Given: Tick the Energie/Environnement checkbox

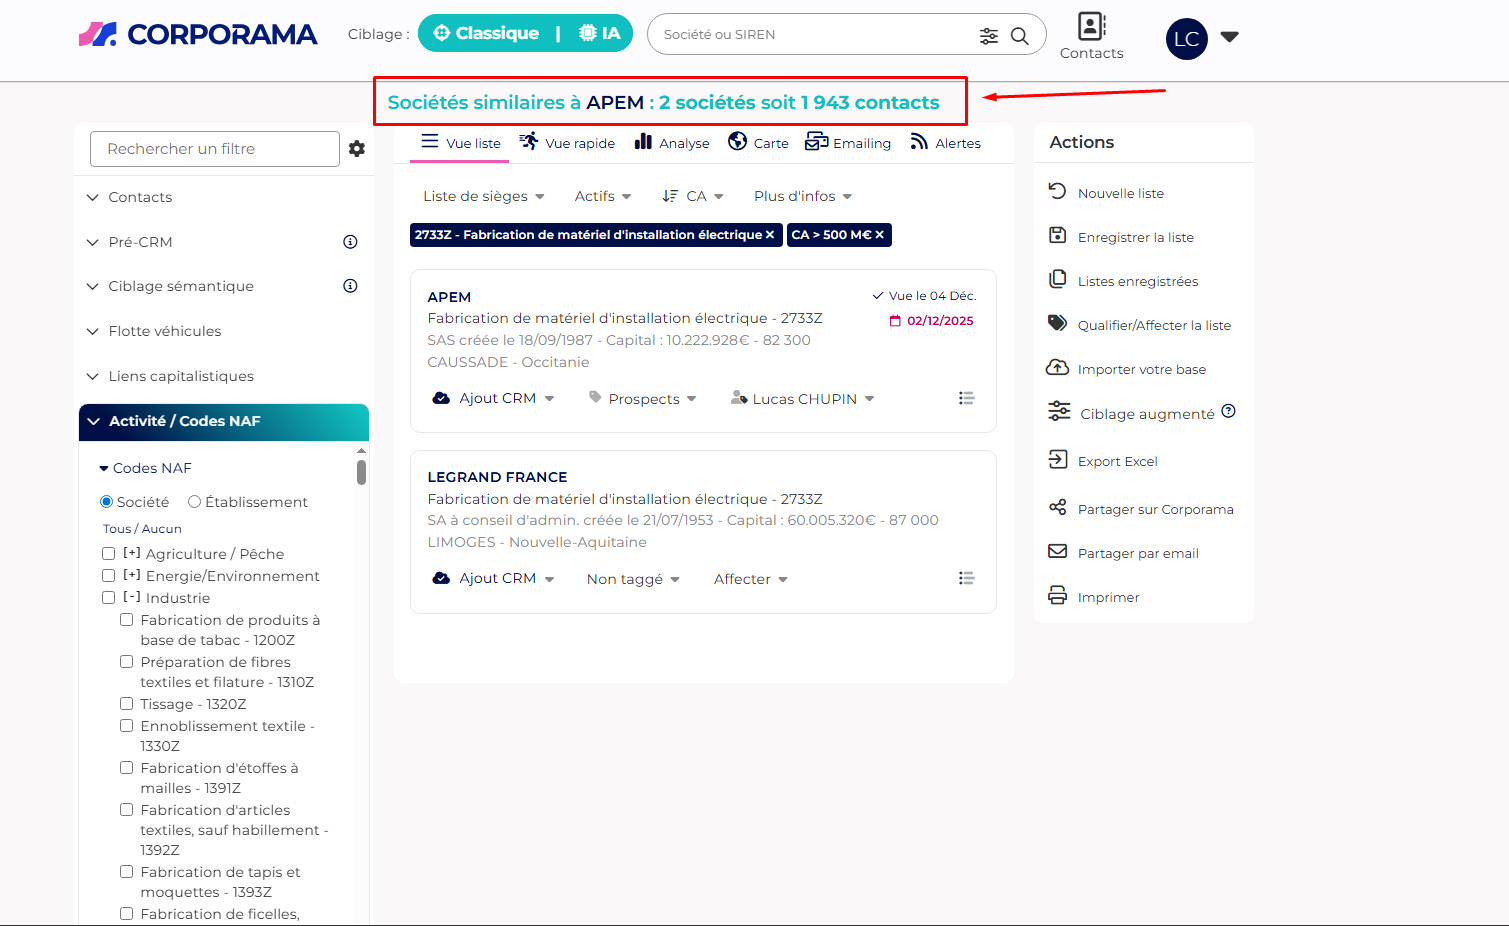Looking at the screenshot, I should click(x=109, y=576).
